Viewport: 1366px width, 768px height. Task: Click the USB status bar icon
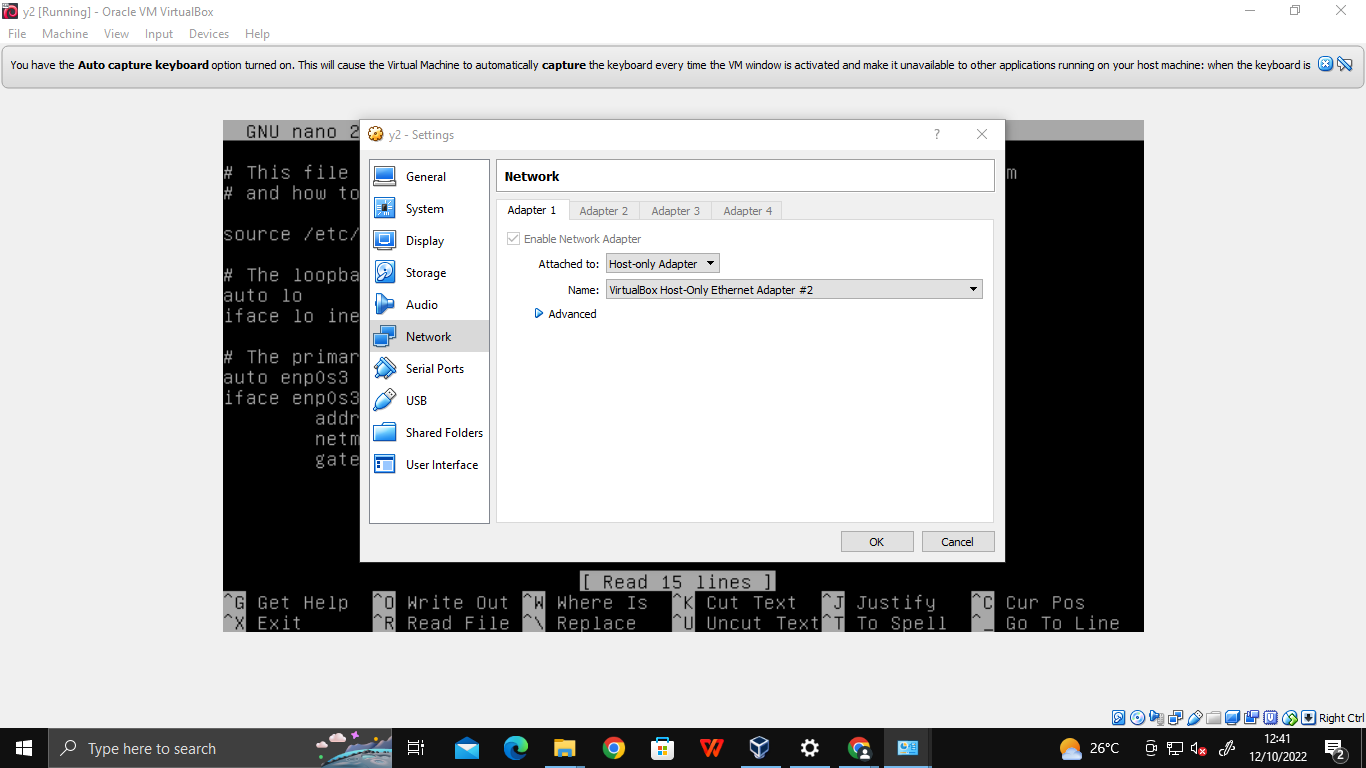1194,718
